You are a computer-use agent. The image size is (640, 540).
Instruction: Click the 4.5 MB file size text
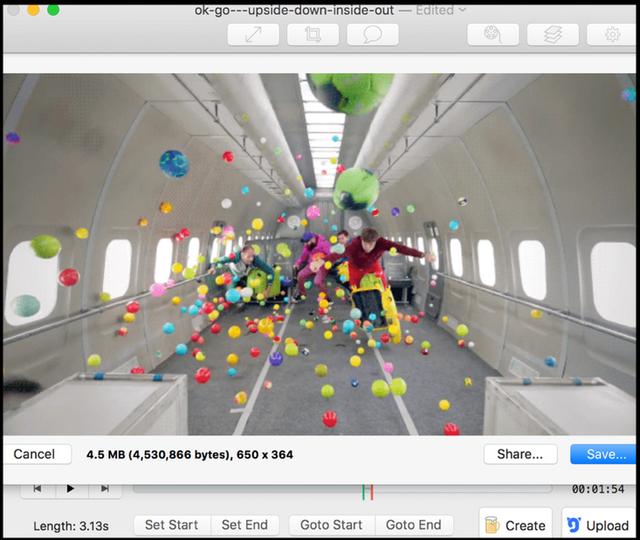(189, 455)
